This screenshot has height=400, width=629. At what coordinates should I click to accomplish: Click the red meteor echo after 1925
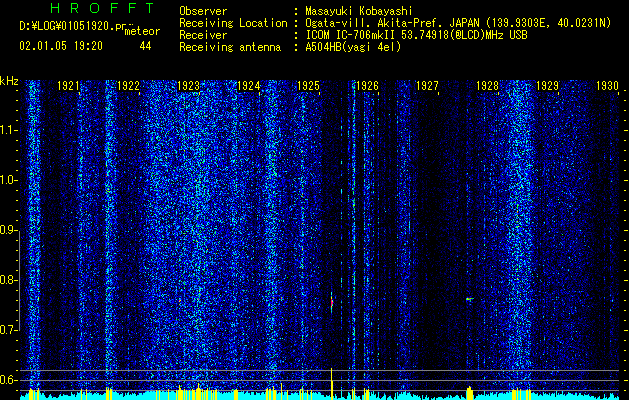[x=332, y=302]
